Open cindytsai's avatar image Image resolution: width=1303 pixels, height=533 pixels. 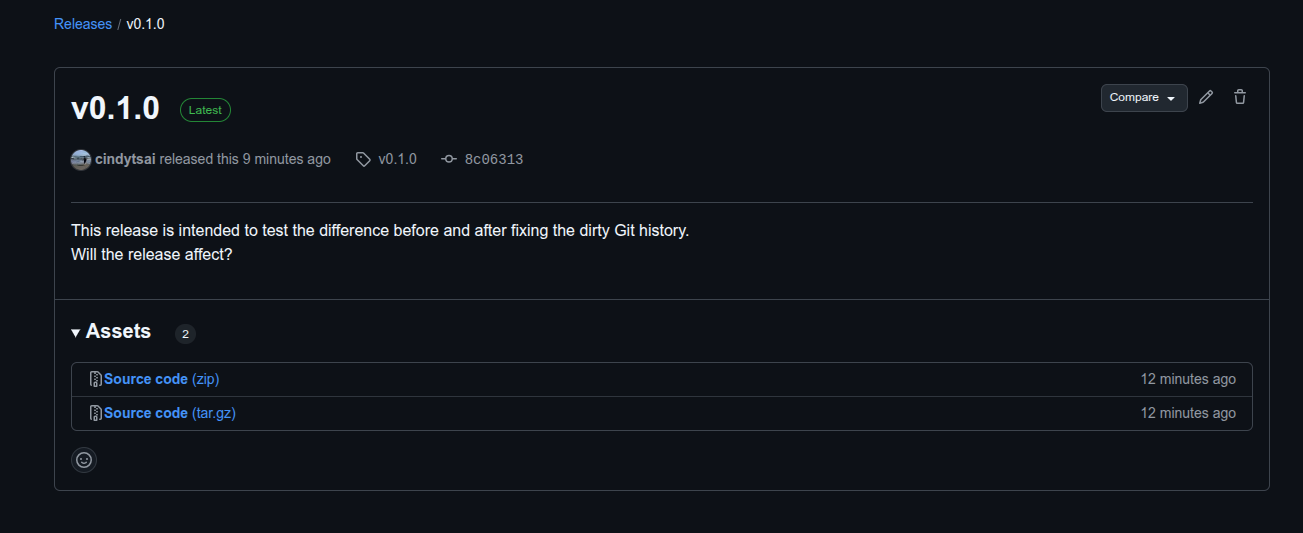point(81,159)
